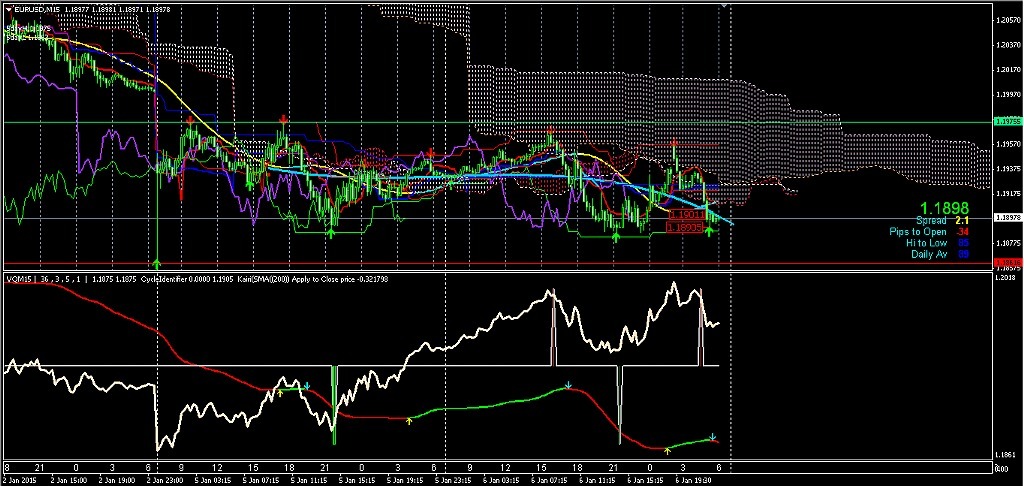Image resolution: width=1024 pixels, height=486 pixels.
Task: Click the 1.19970 price scale label
Action: pyautogui.click(x=1006, y=95)
